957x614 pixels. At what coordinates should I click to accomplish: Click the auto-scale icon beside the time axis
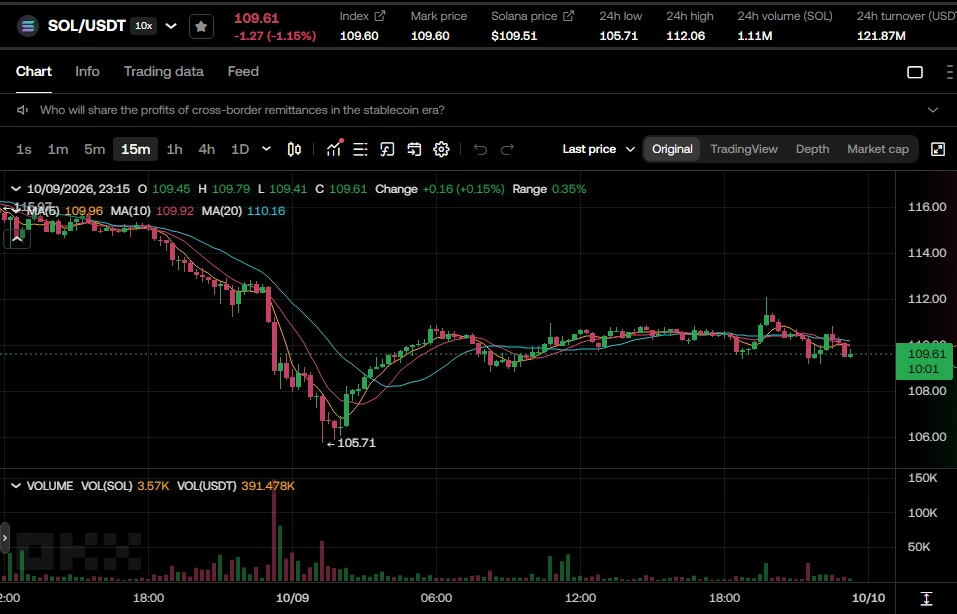coord(926,598)
